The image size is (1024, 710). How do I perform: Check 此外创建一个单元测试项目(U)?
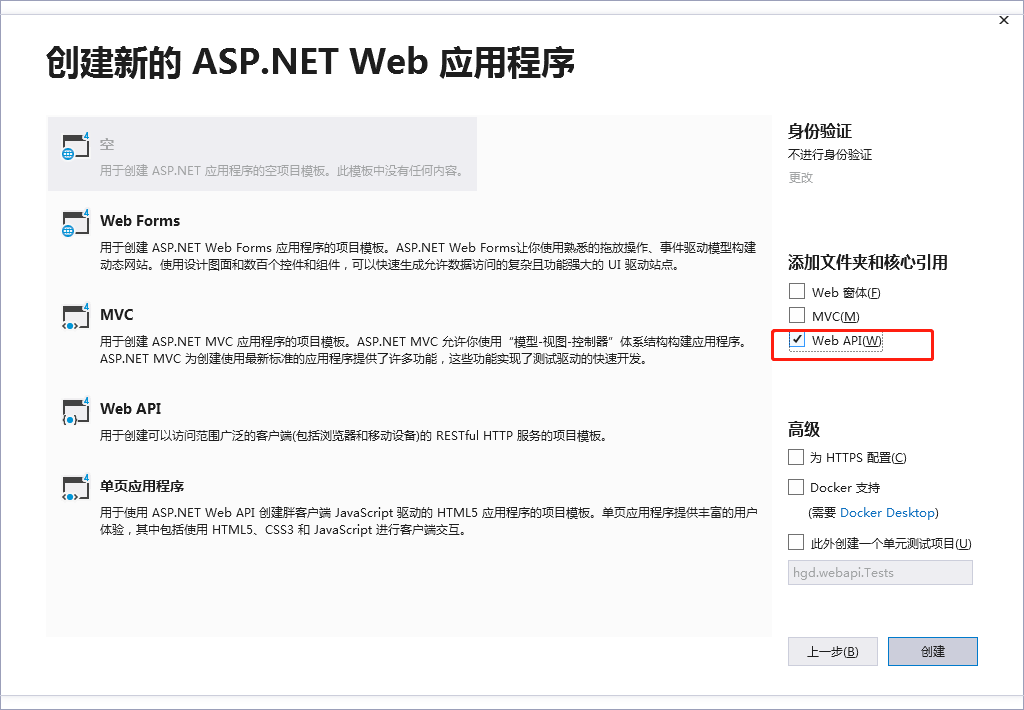coord(794,541)
